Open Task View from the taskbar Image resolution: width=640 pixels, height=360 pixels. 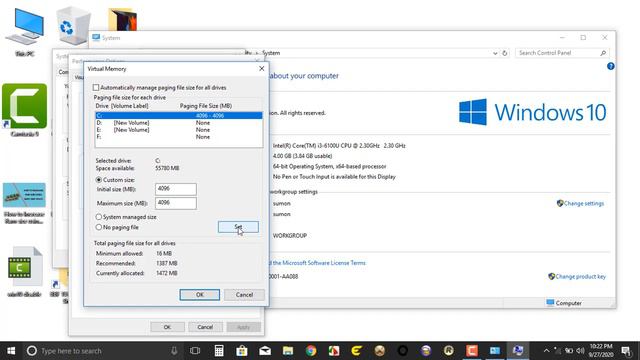(x=195, y=351)
